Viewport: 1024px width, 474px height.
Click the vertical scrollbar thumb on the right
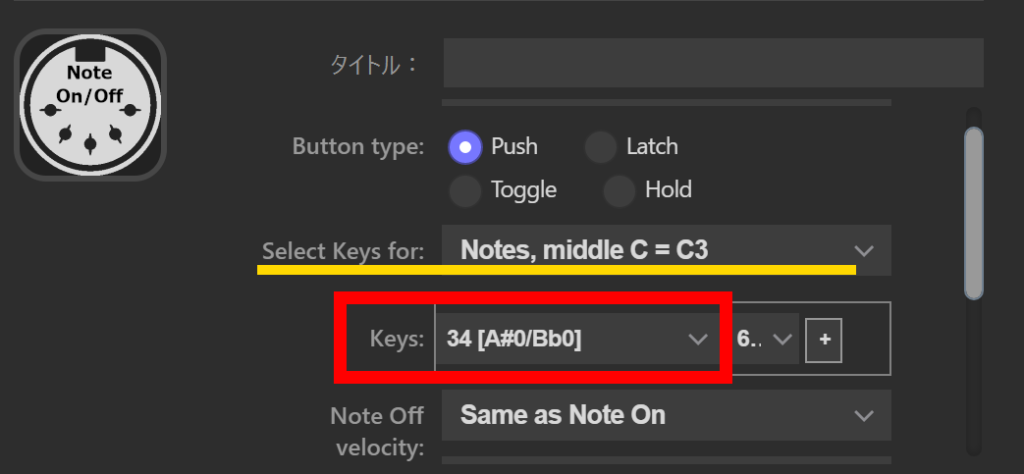tap(973, 212)
